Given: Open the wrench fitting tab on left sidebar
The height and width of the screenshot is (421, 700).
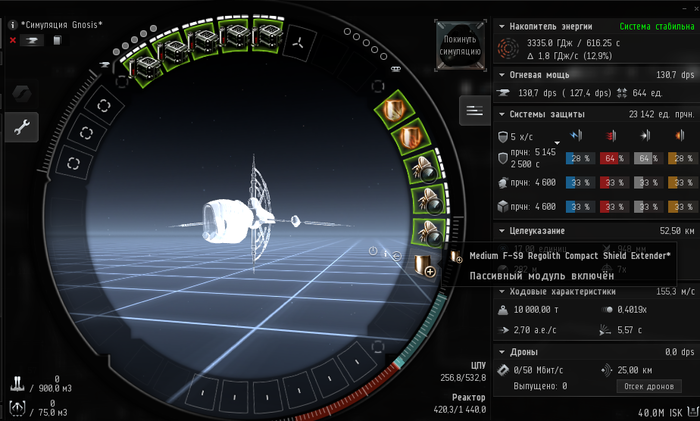Looking at the screenshot, I should click(21, 127).
